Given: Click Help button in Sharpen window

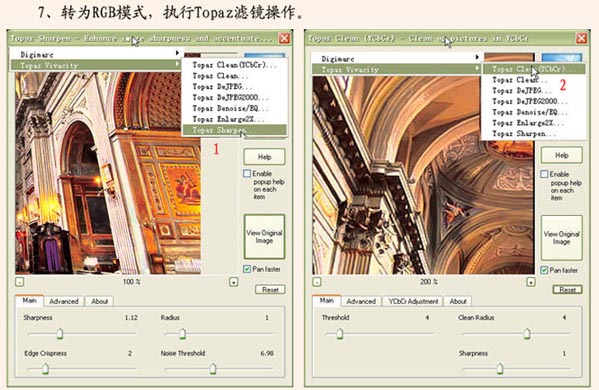Looking at the screenshot, I should [x=264, y=157].
